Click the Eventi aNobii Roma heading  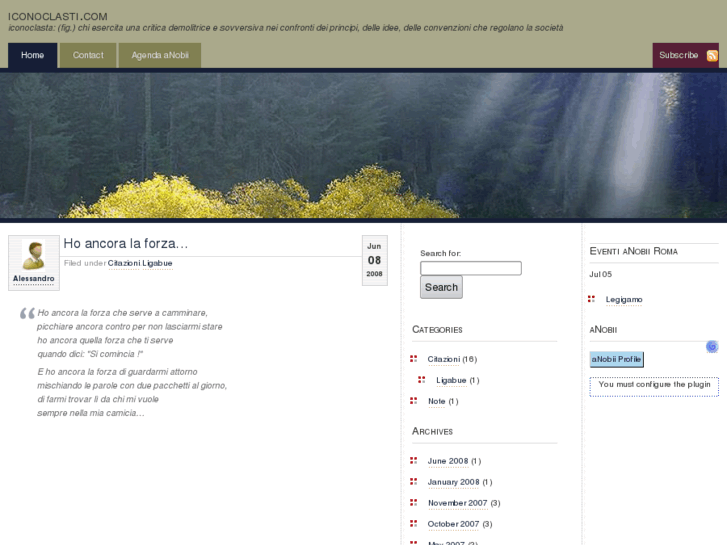pyautogui.click(x=633, y=251)
